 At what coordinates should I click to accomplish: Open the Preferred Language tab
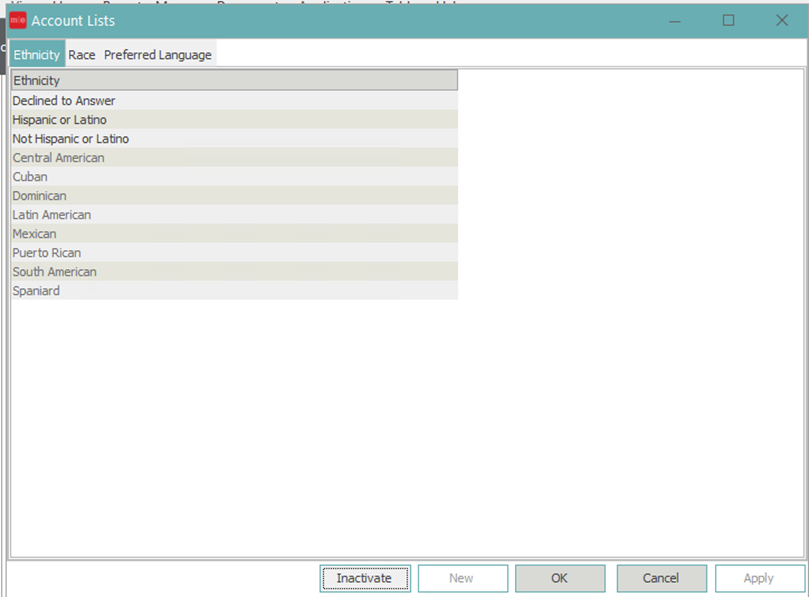[158, 55]
